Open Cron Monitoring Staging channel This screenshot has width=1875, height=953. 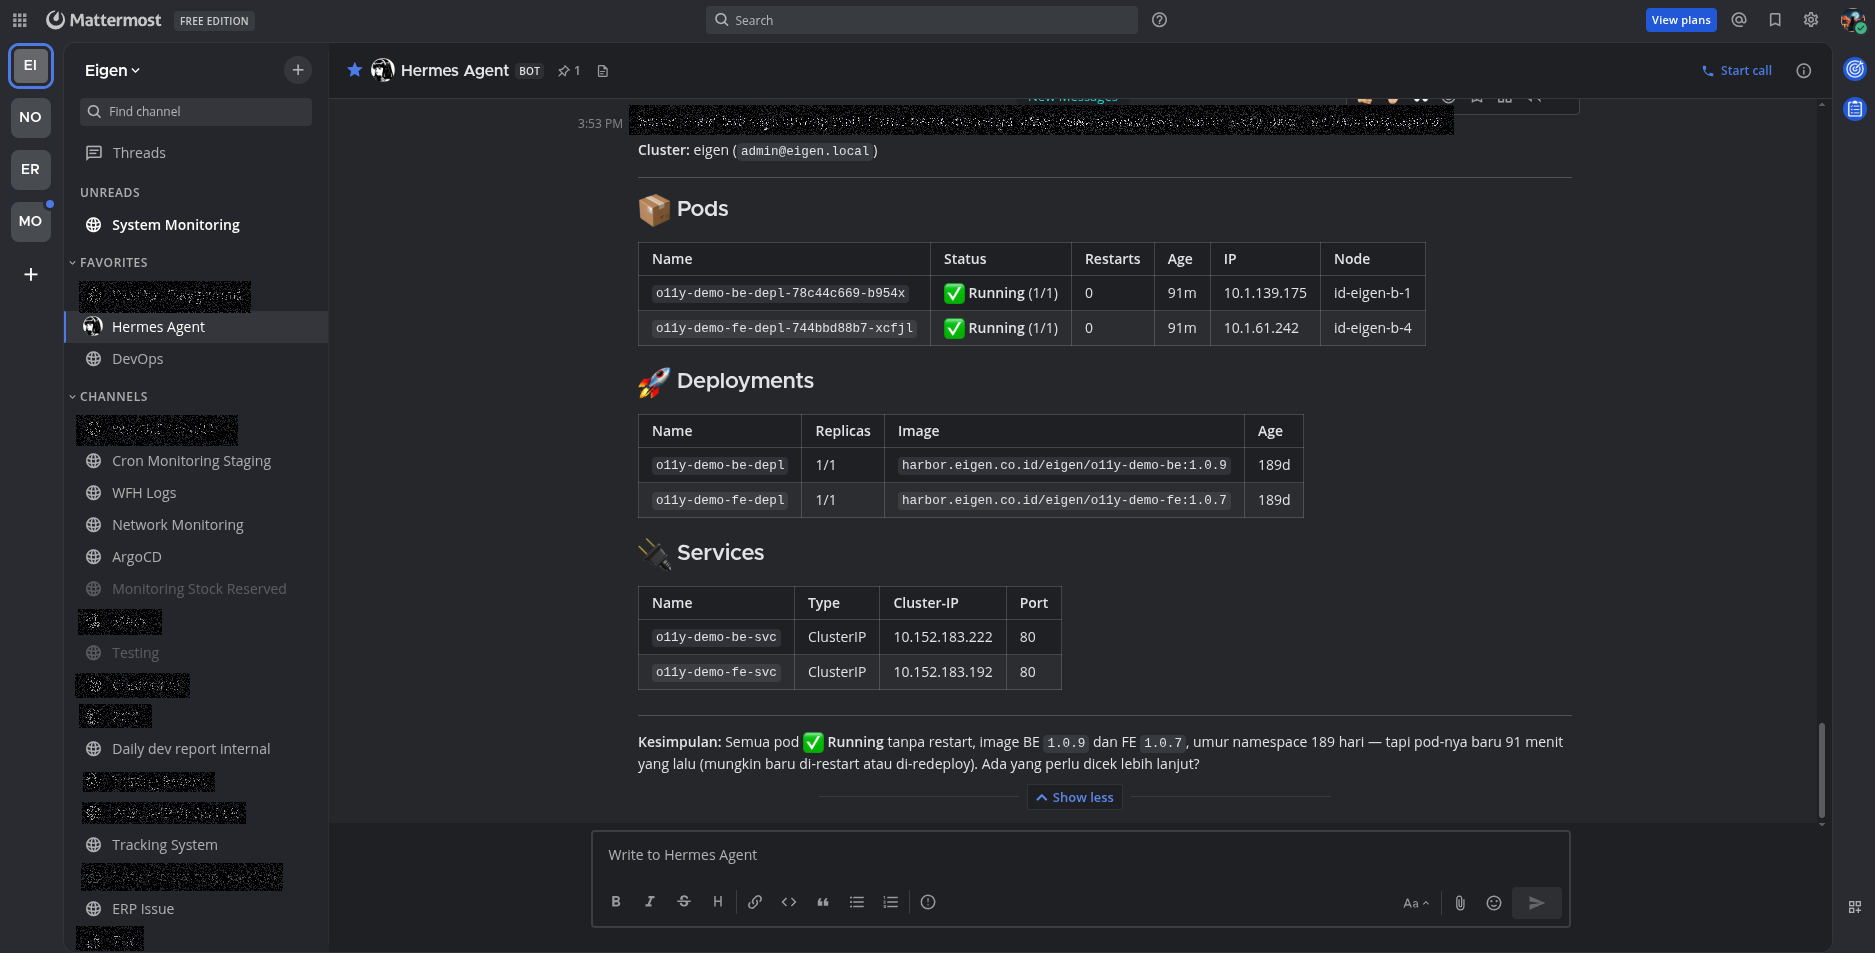coord(196,461)
